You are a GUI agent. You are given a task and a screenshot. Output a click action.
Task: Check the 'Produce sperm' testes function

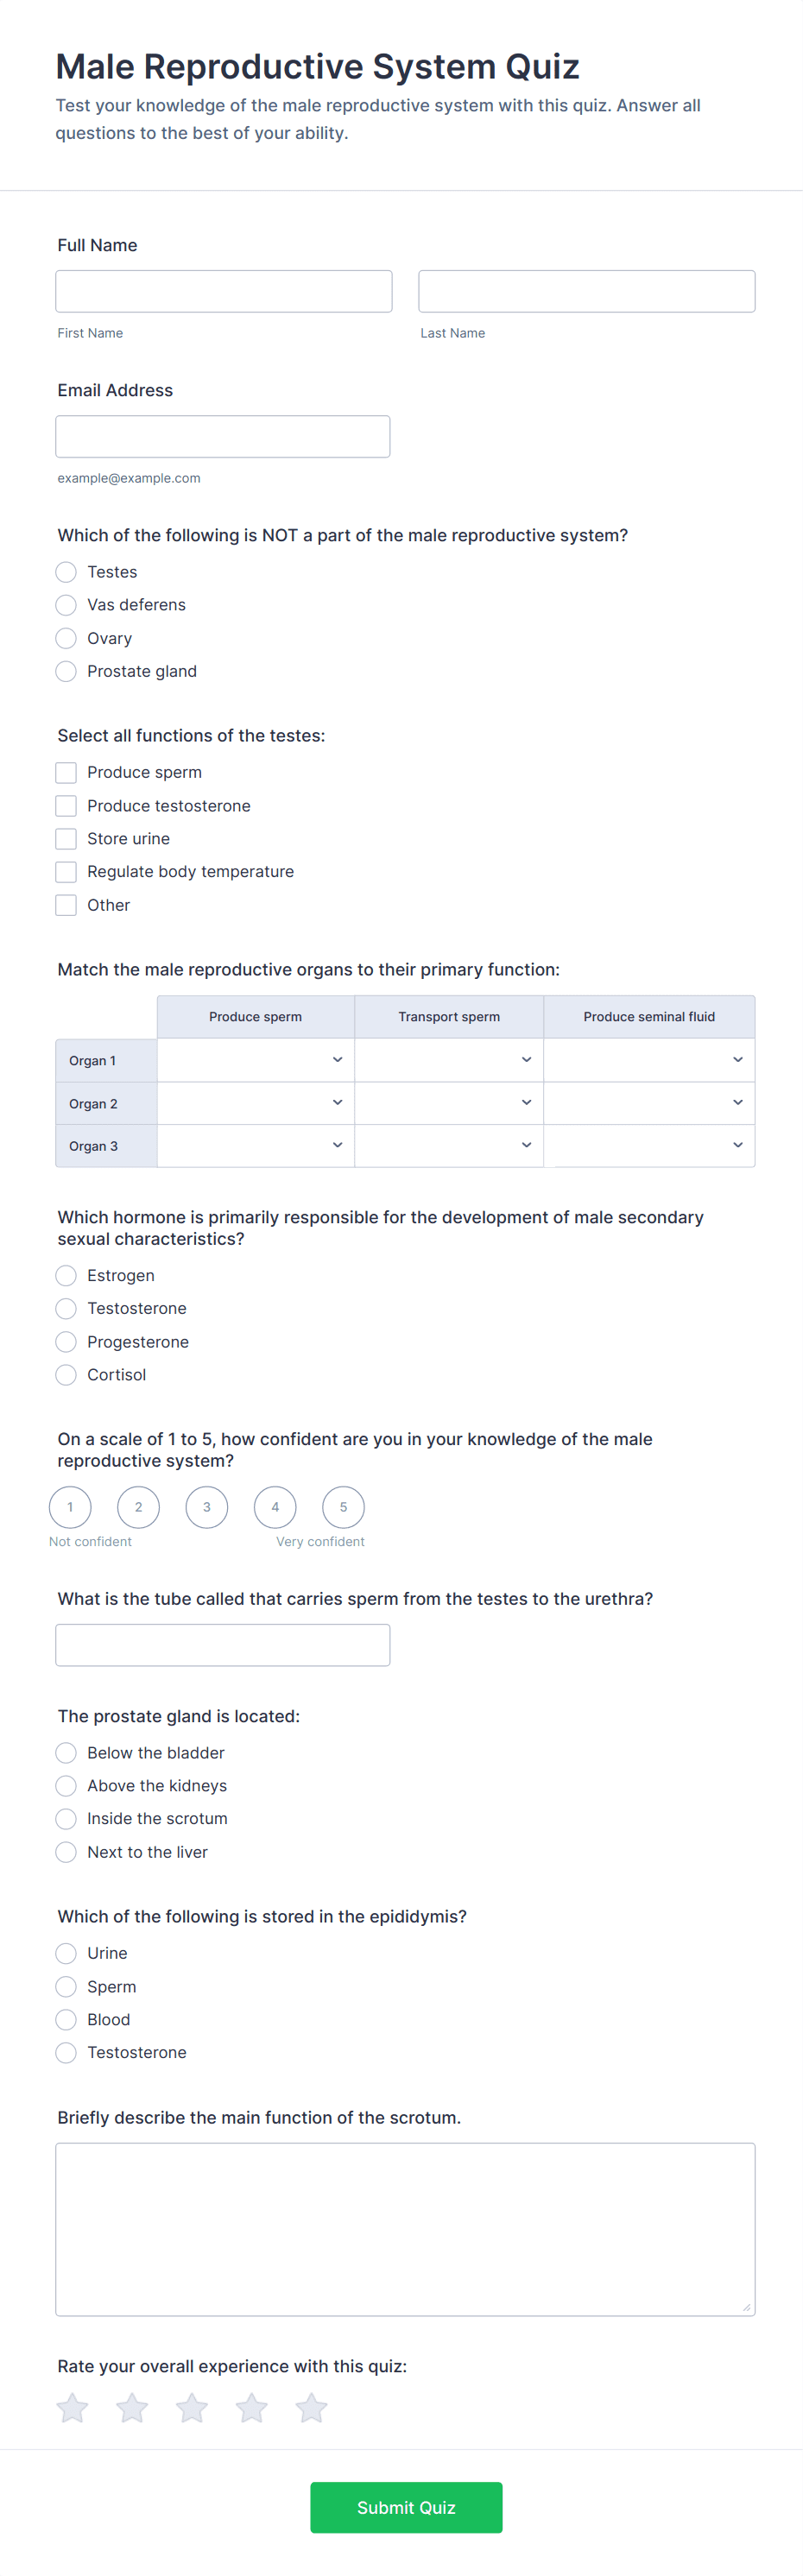pyautogui.click(x=66, y=772)
